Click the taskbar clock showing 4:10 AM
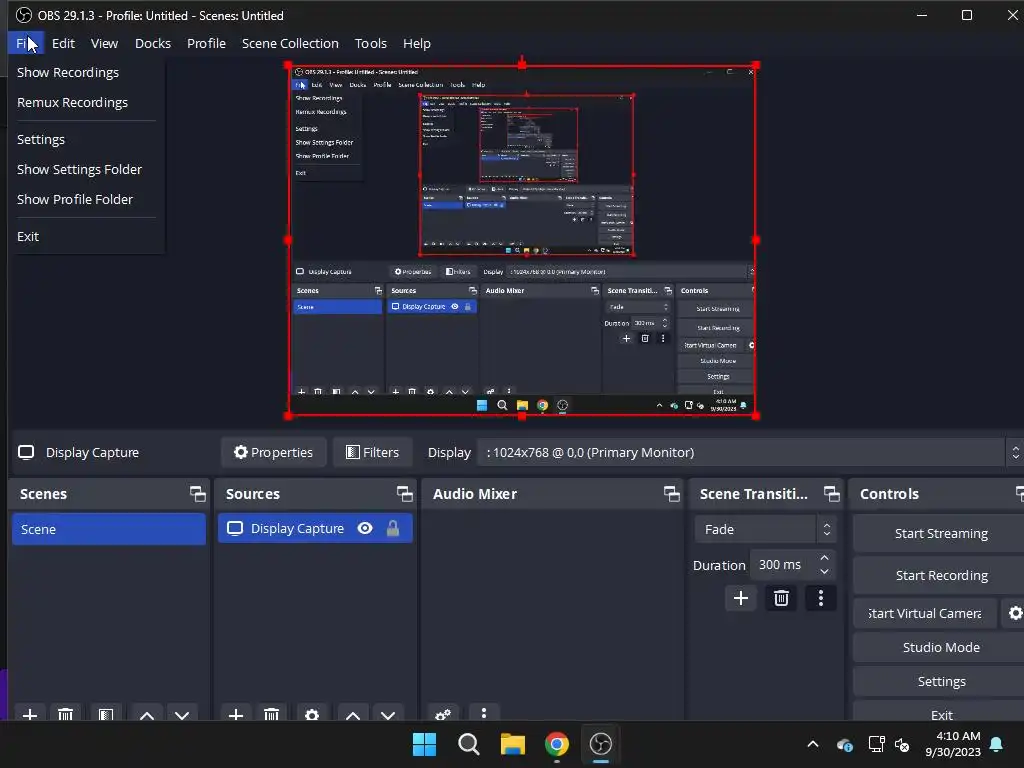 tap(953, 744)
